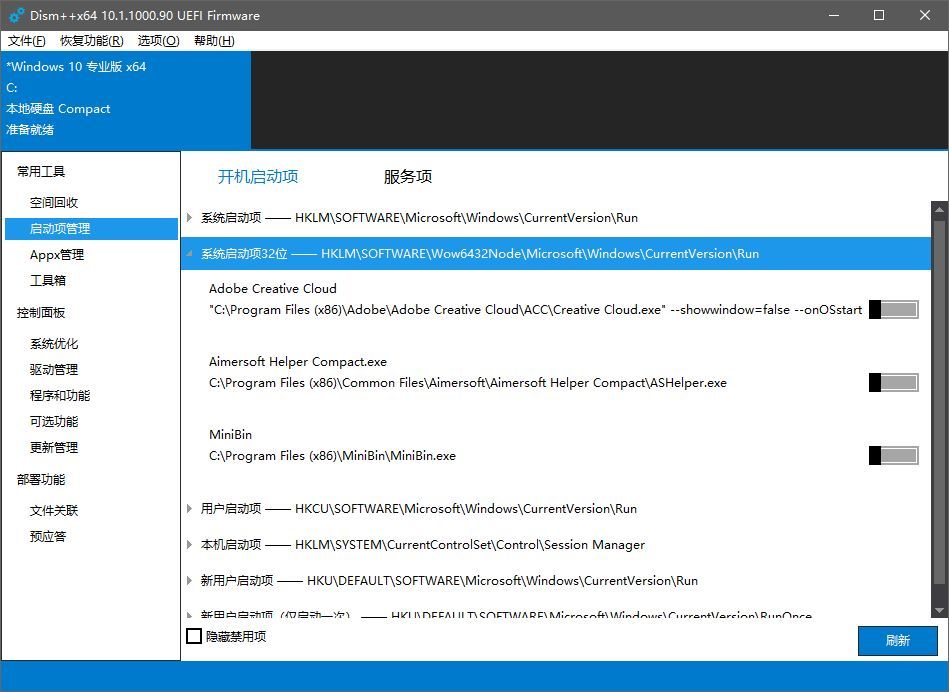Open 系统优化 in the sidebar

[x=54, y=344]
